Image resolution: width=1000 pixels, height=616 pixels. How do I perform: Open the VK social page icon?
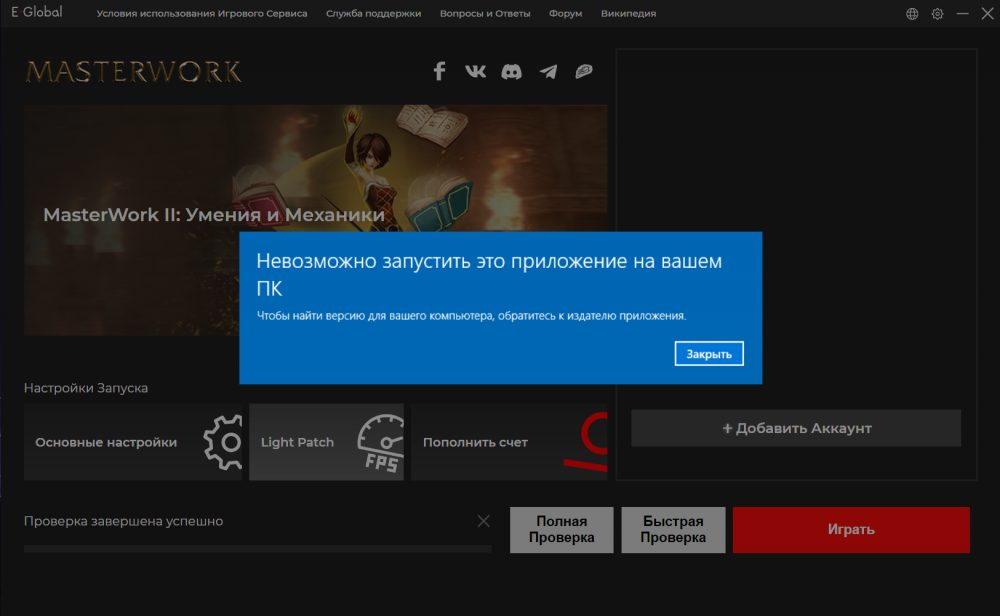(x=475, y=71)
